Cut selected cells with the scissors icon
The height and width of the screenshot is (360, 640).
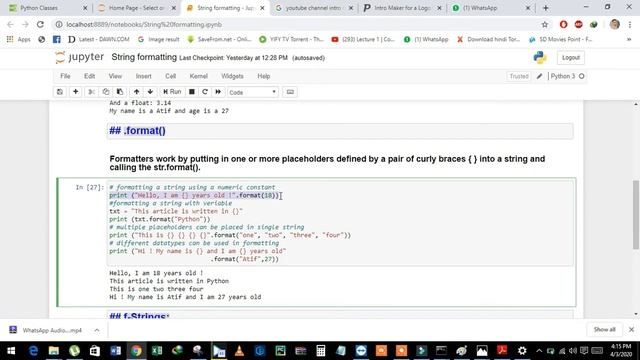point(91,92)
